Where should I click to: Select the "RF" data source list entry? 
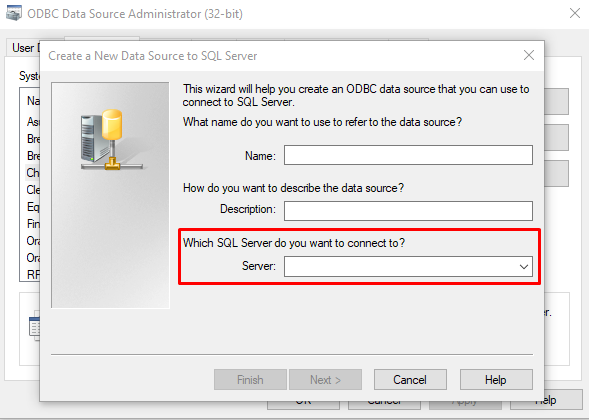[x=33, y=275]
